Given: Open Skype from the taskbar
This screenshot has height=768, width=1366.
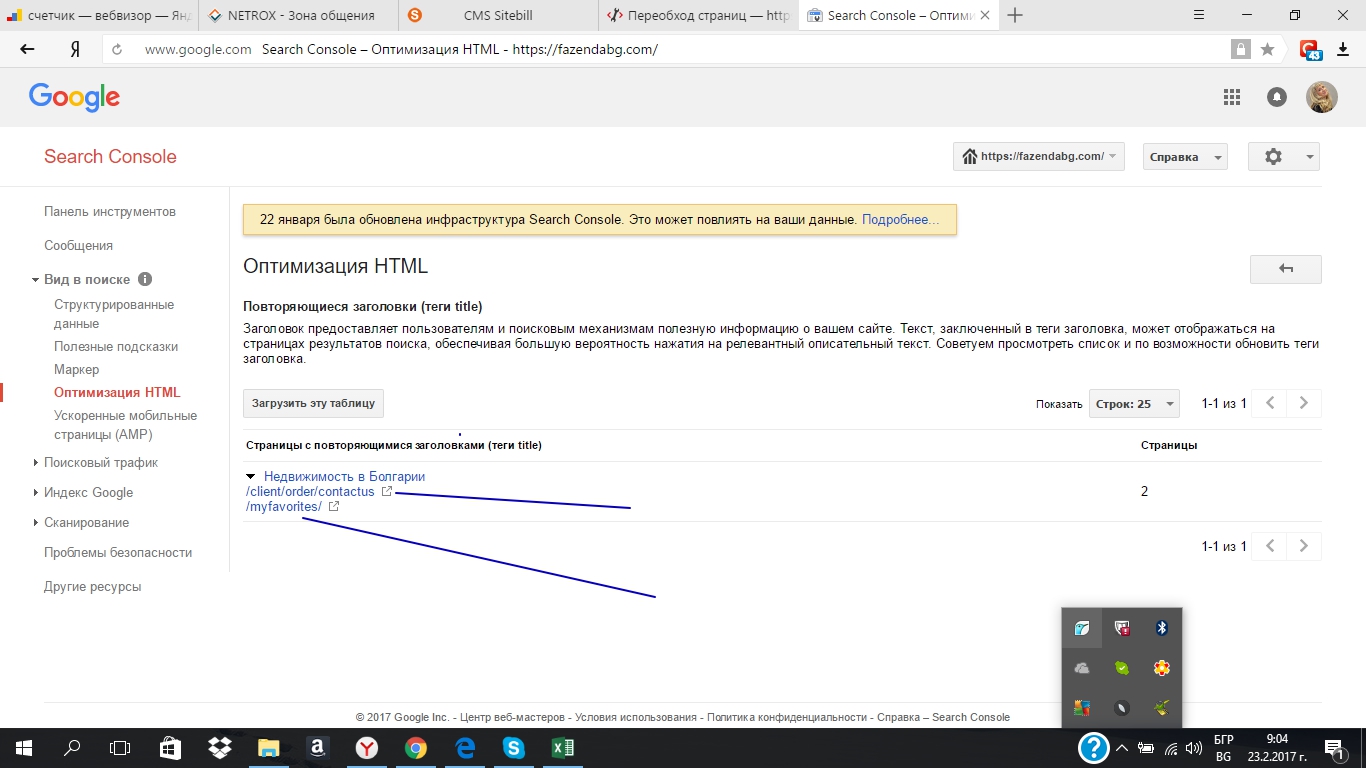Looking at the screenshot, I should [514, 747].
